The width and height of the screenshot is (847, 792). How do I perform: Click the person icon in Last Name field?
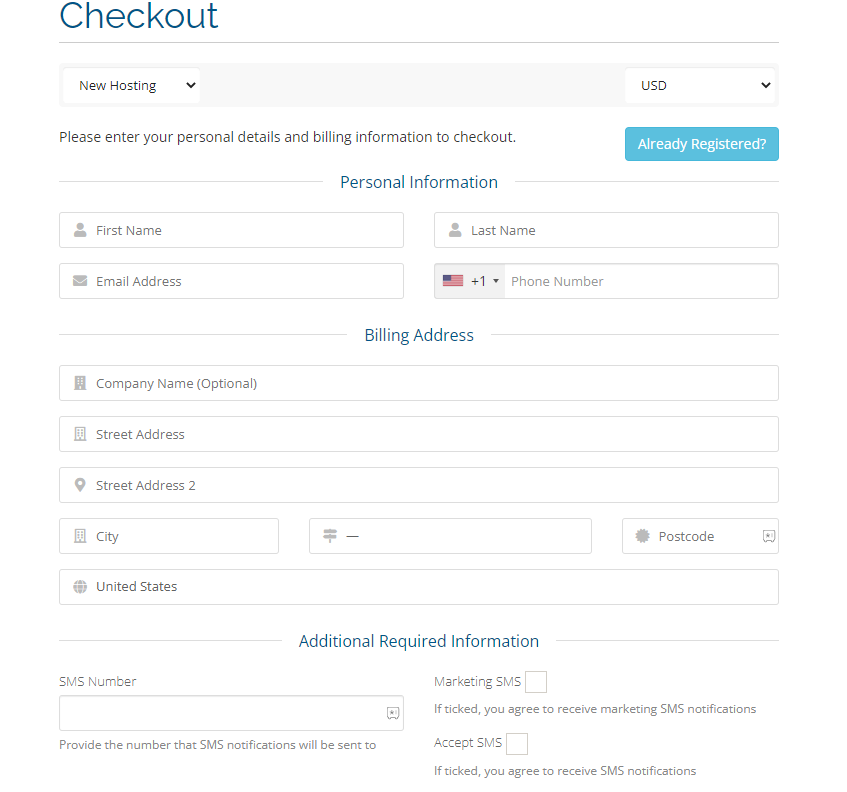(x=454, y=230)
